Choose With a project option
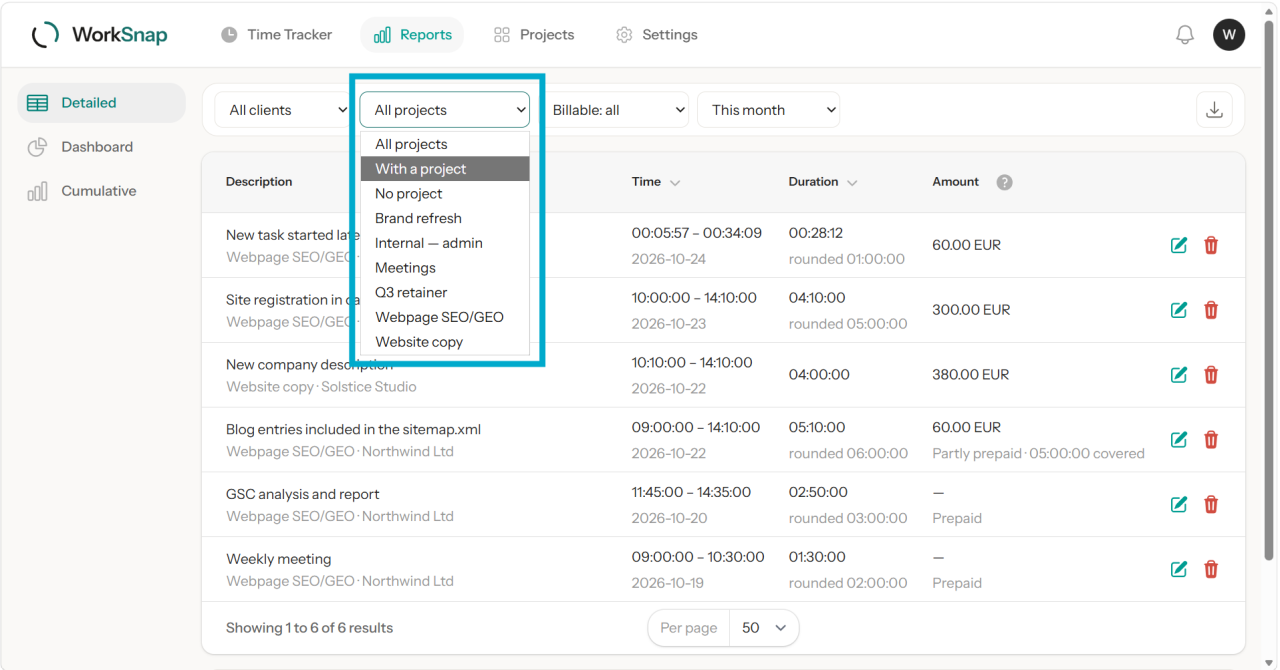The image size is (1280, 670). point(445,169)
